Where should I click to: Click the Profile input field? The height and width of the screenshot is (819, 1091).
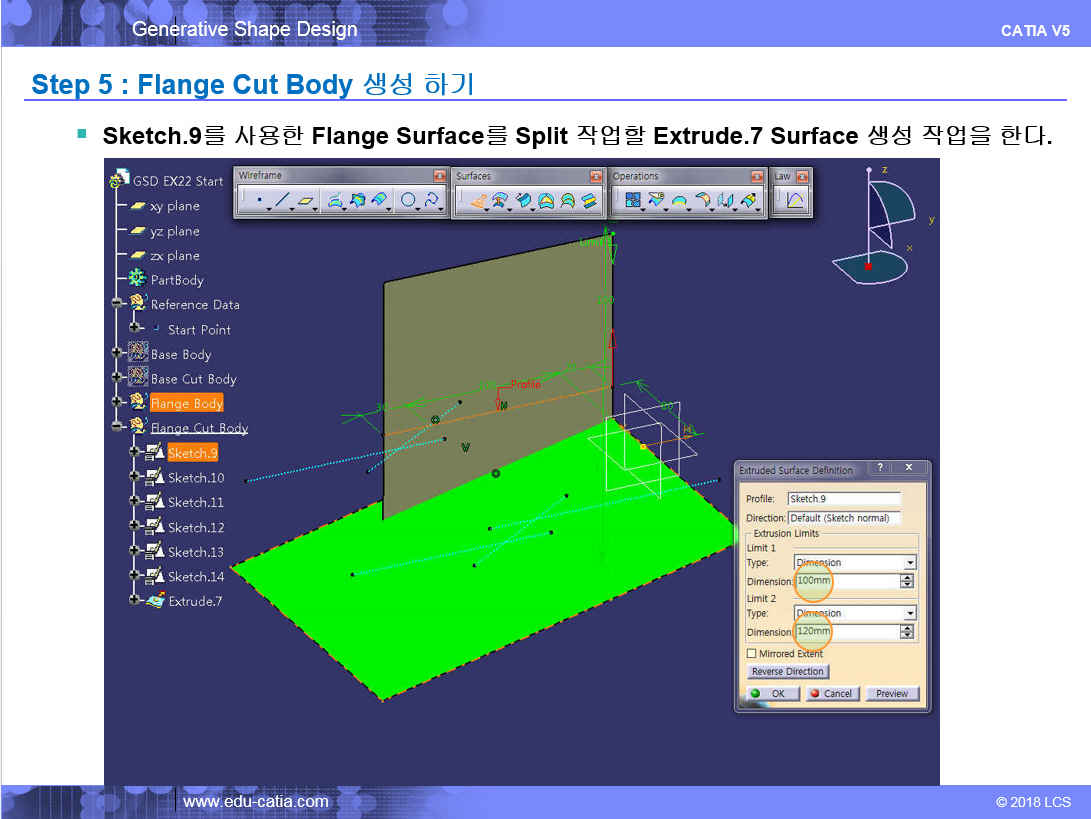pos(843,498)
